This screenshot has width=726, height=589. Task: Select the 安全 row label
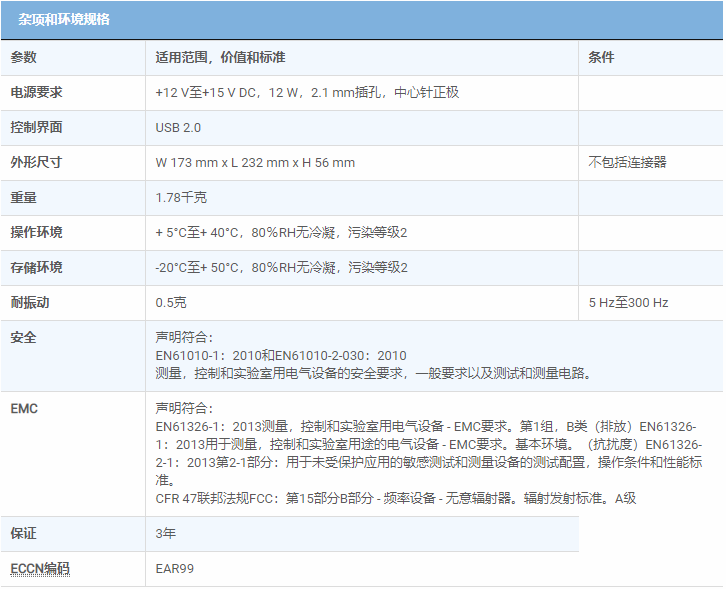24,338
